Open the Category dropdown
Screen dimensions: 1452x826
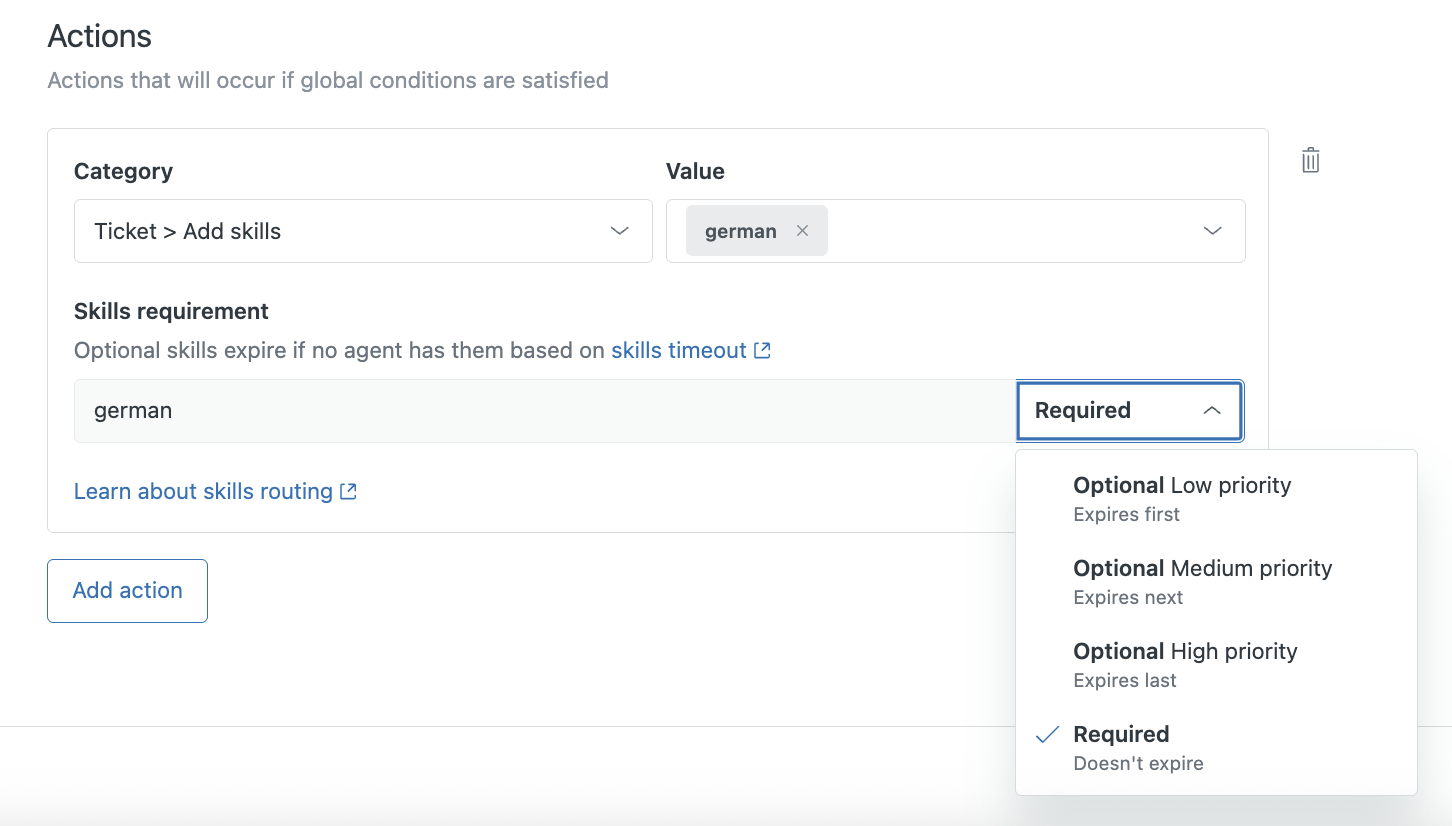coord(362,231)
